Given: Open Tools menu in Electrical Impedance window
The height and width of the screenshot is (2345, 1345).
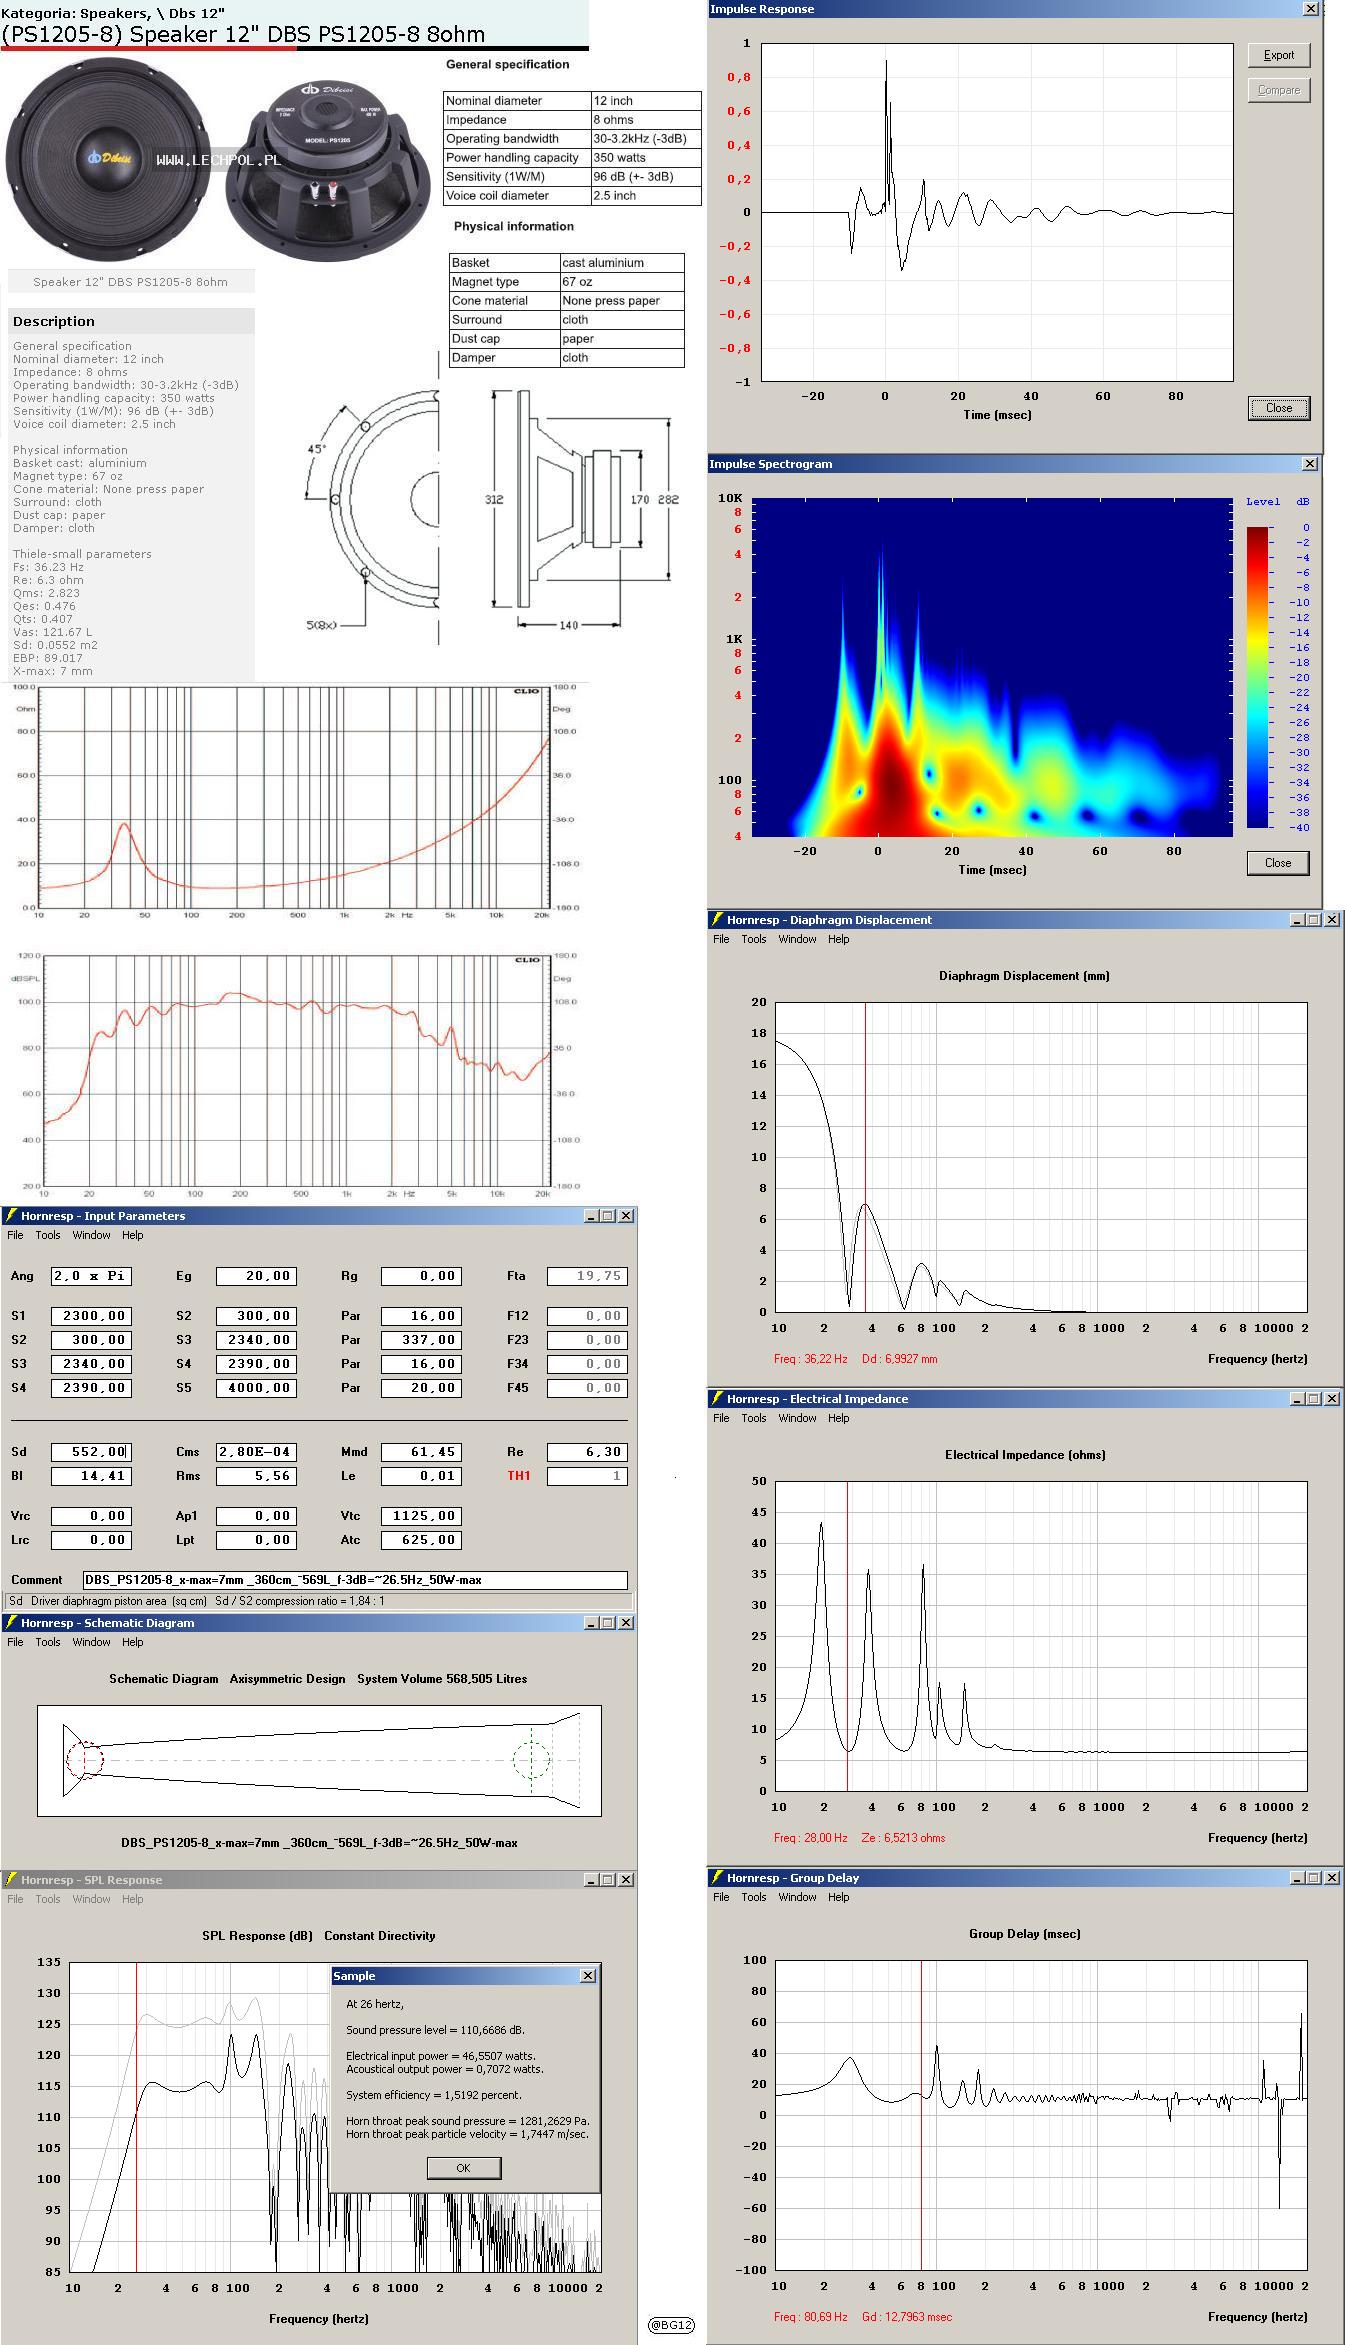Looking at the screenshot, I should click(x=754, y=1418).
